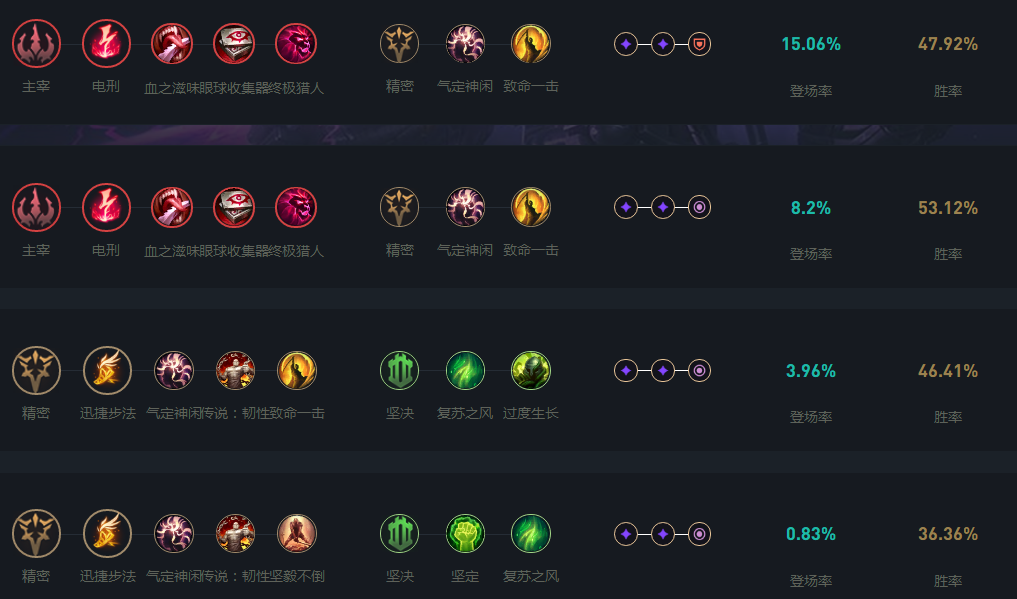Click the third stat shard in the 3.96% row
This screenshot has width=1017, height=599.
pyautogui.click(x=700, y=371)
